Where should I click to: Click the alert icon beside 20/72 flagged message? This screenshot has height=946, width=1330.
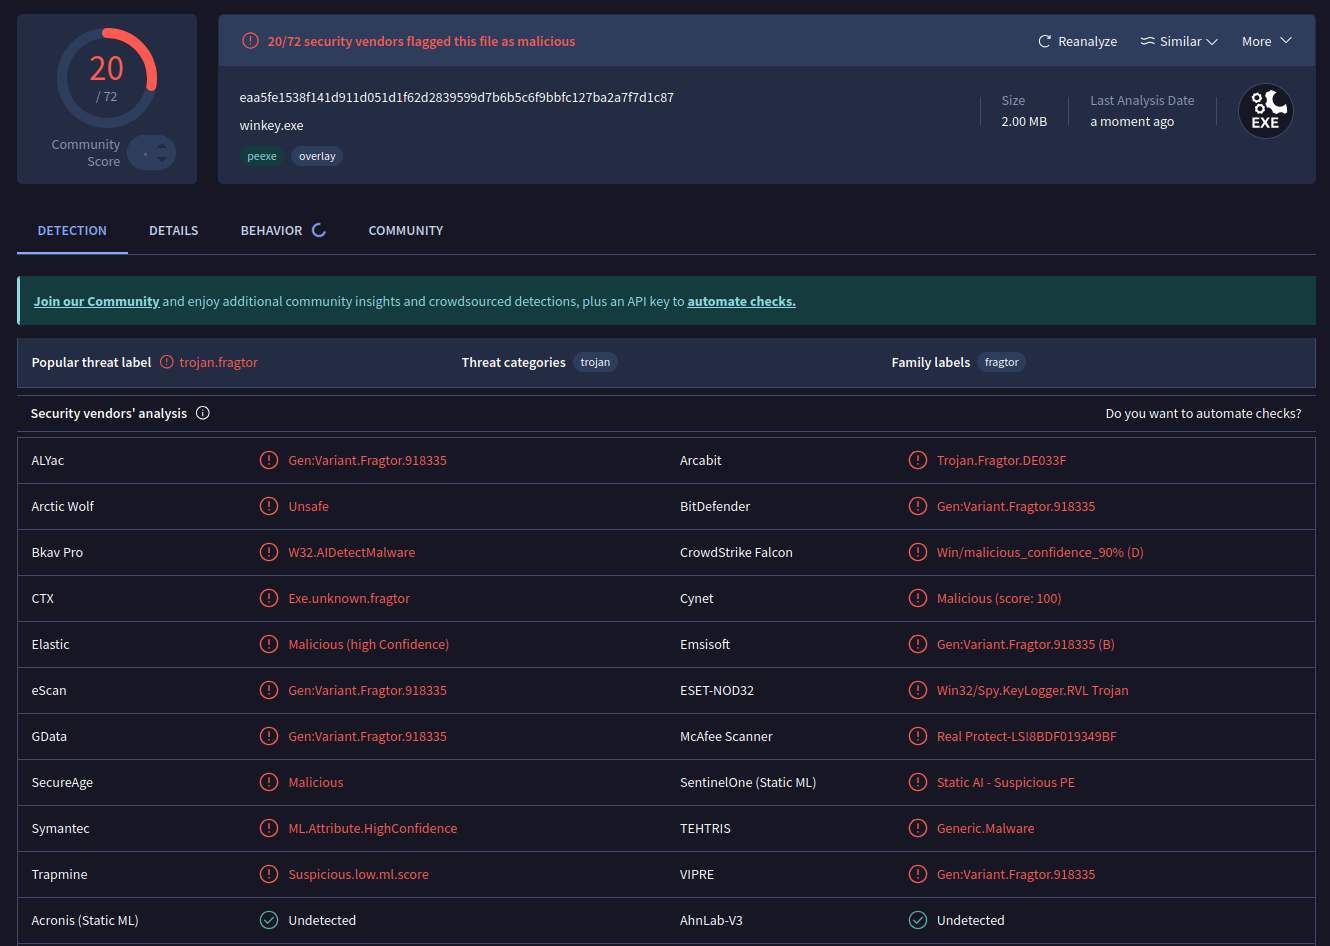pyautogui.click(x=250, y=41)
